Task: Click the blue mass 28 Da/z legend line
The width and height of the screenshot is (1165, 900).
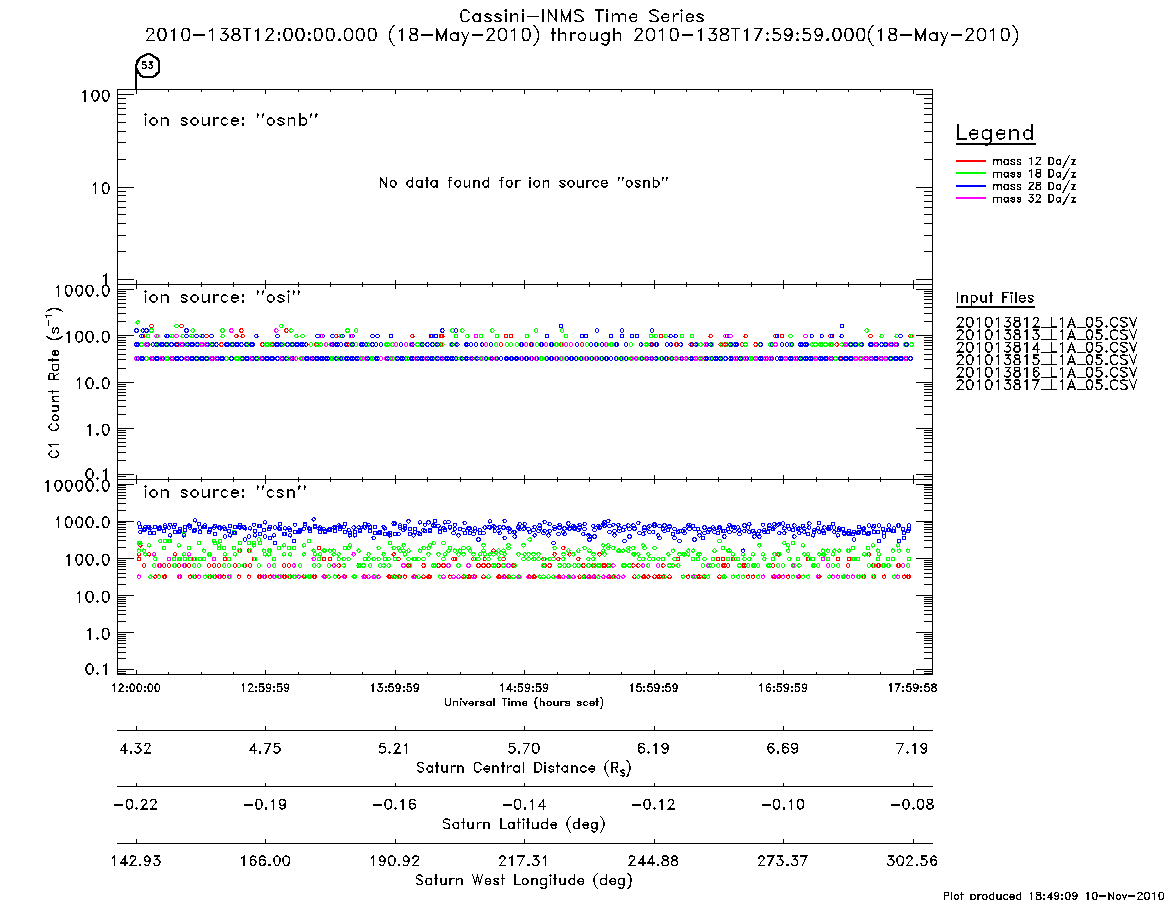Action: point(970,187)
